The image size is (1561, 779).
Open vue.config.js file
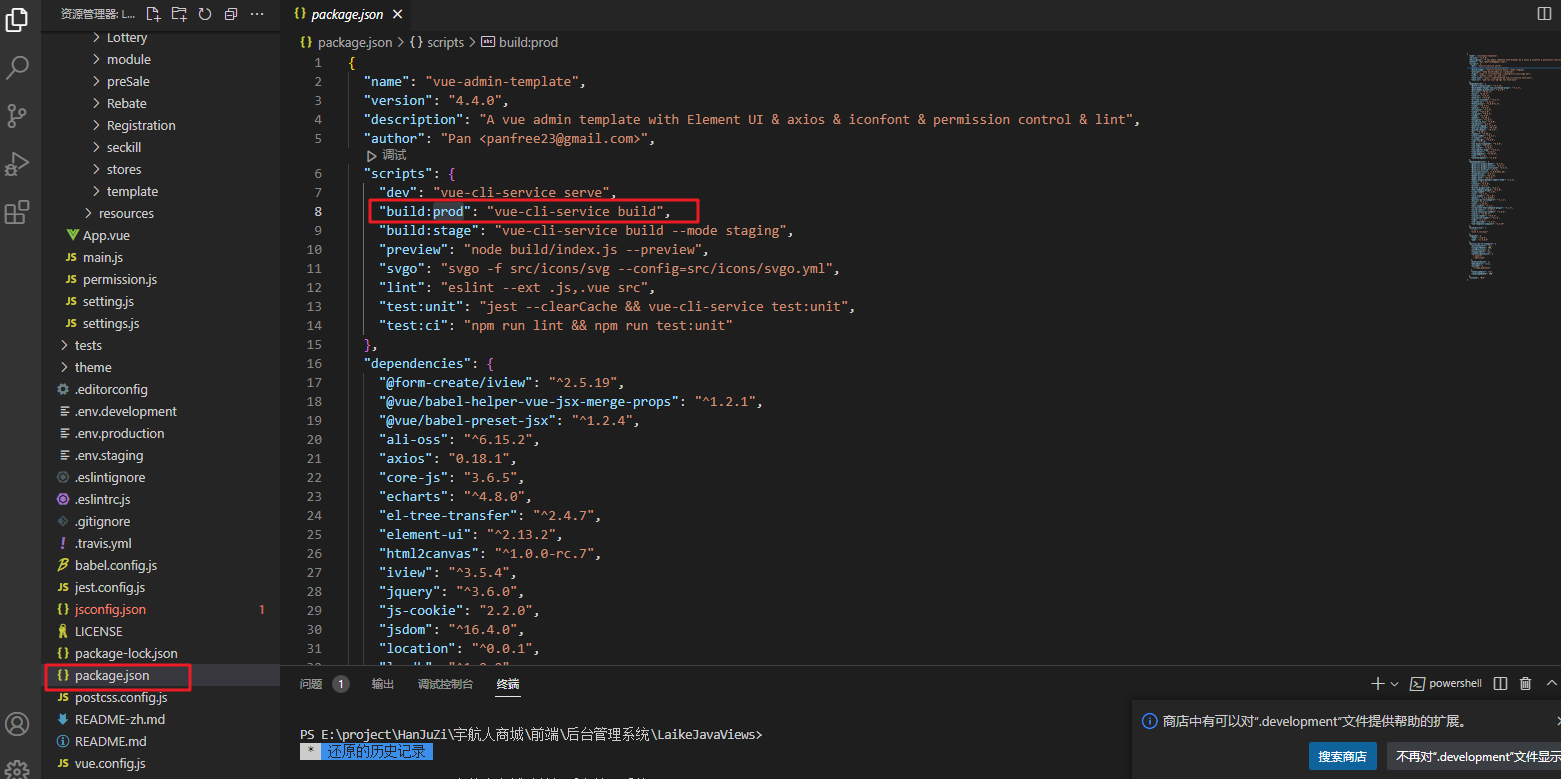pyautogui.click(x=110, y=763)
